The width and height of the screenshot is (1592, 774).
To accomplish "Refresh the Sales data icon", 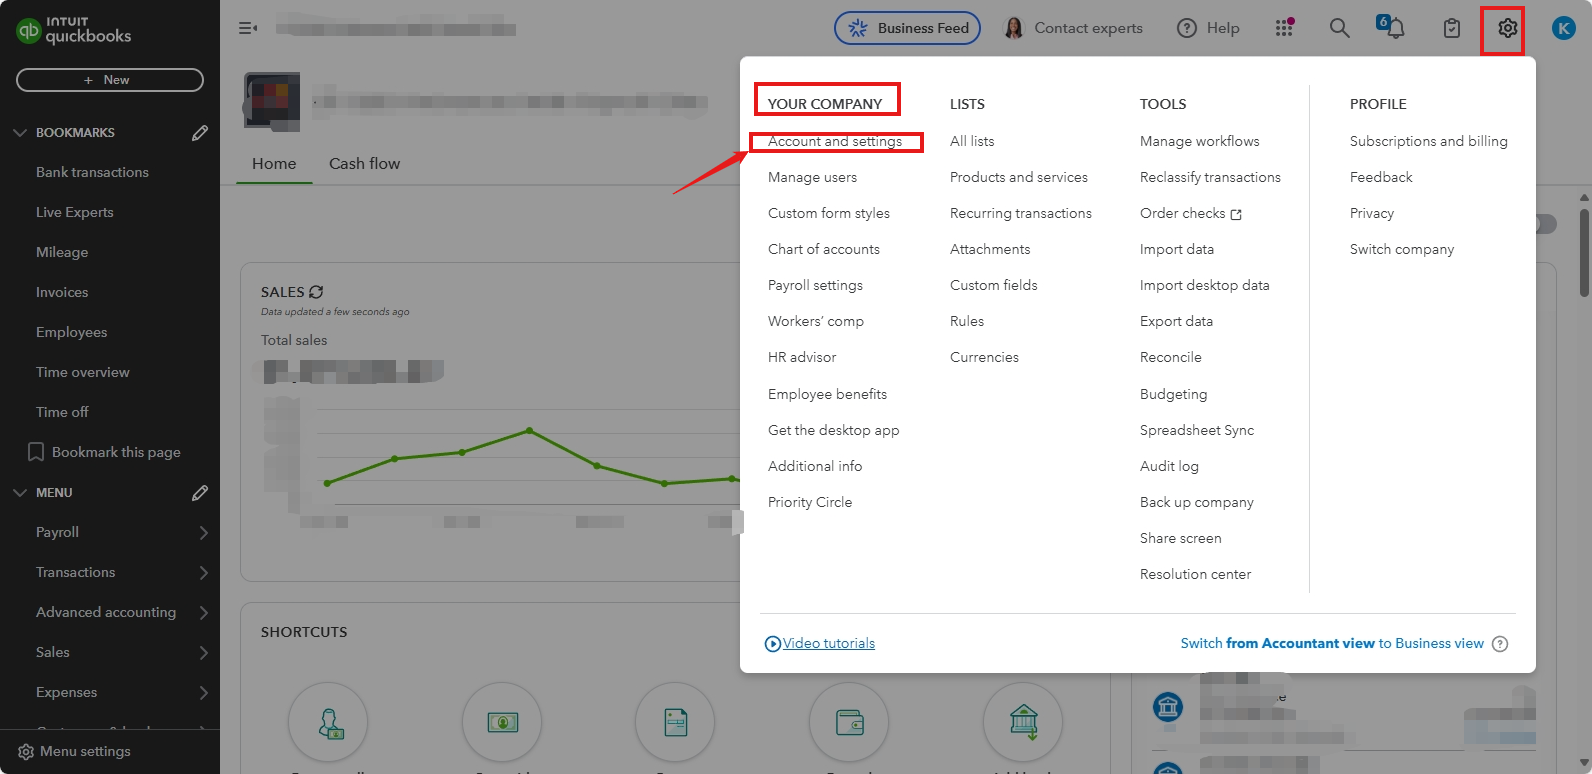I will point(316,292).
